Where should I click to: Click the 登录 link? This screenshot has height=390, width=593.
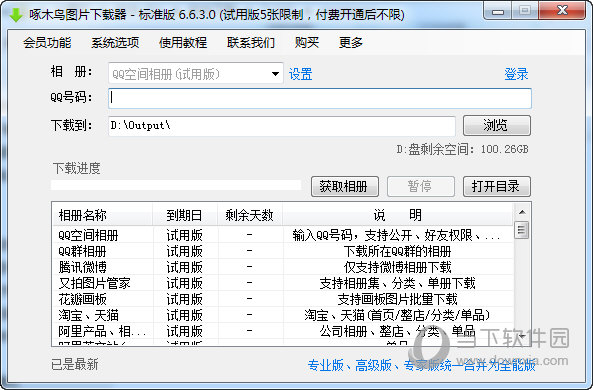(516, 74)
